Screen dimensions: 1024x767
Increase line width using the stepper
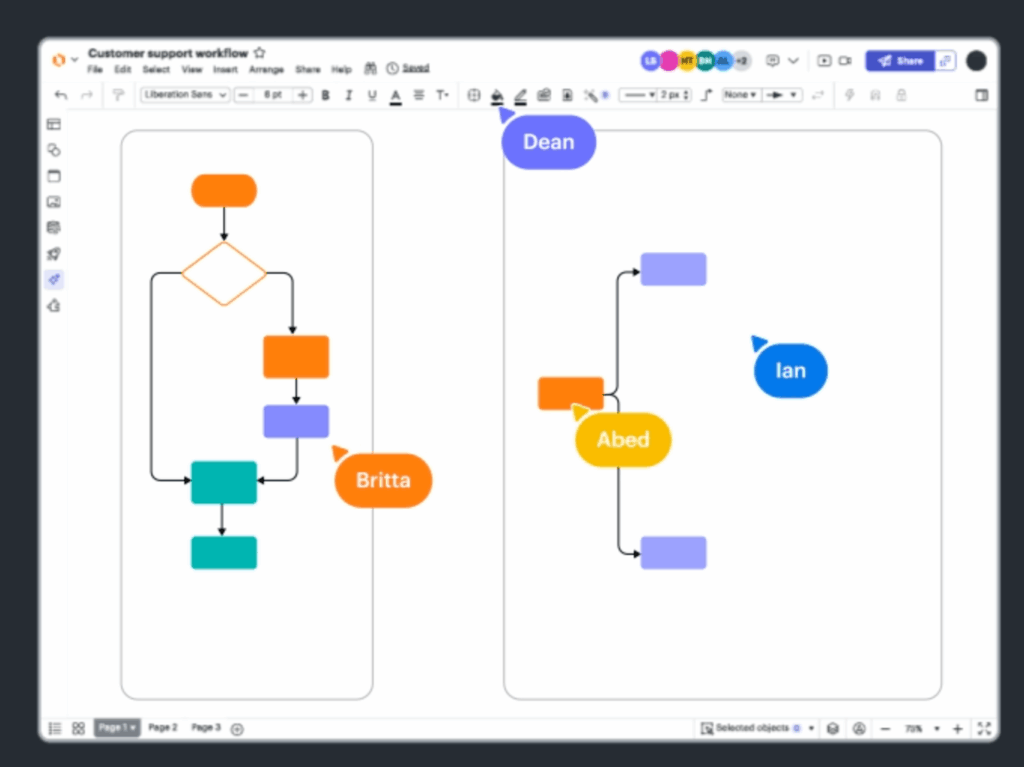[686, 91]
